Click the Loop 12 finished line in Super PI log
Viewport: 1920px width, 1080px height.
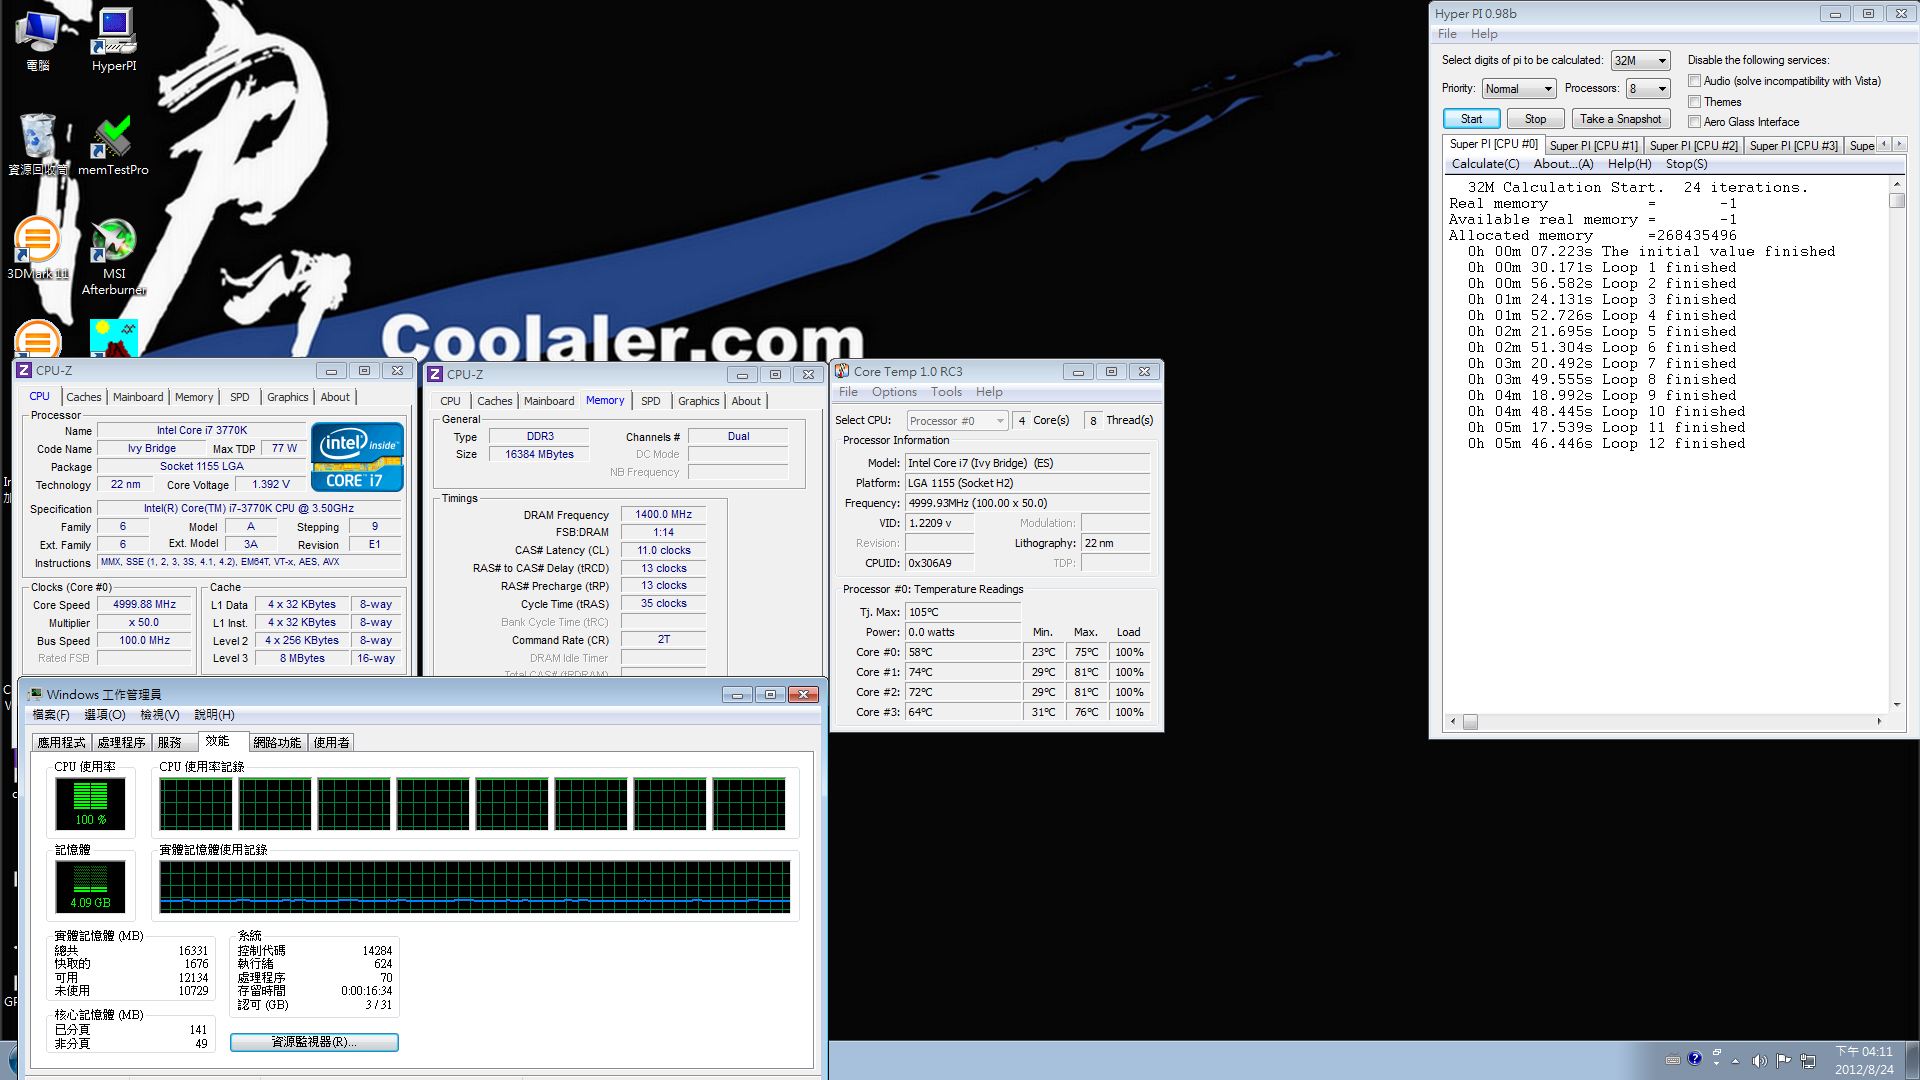[x=1606, y=444]
